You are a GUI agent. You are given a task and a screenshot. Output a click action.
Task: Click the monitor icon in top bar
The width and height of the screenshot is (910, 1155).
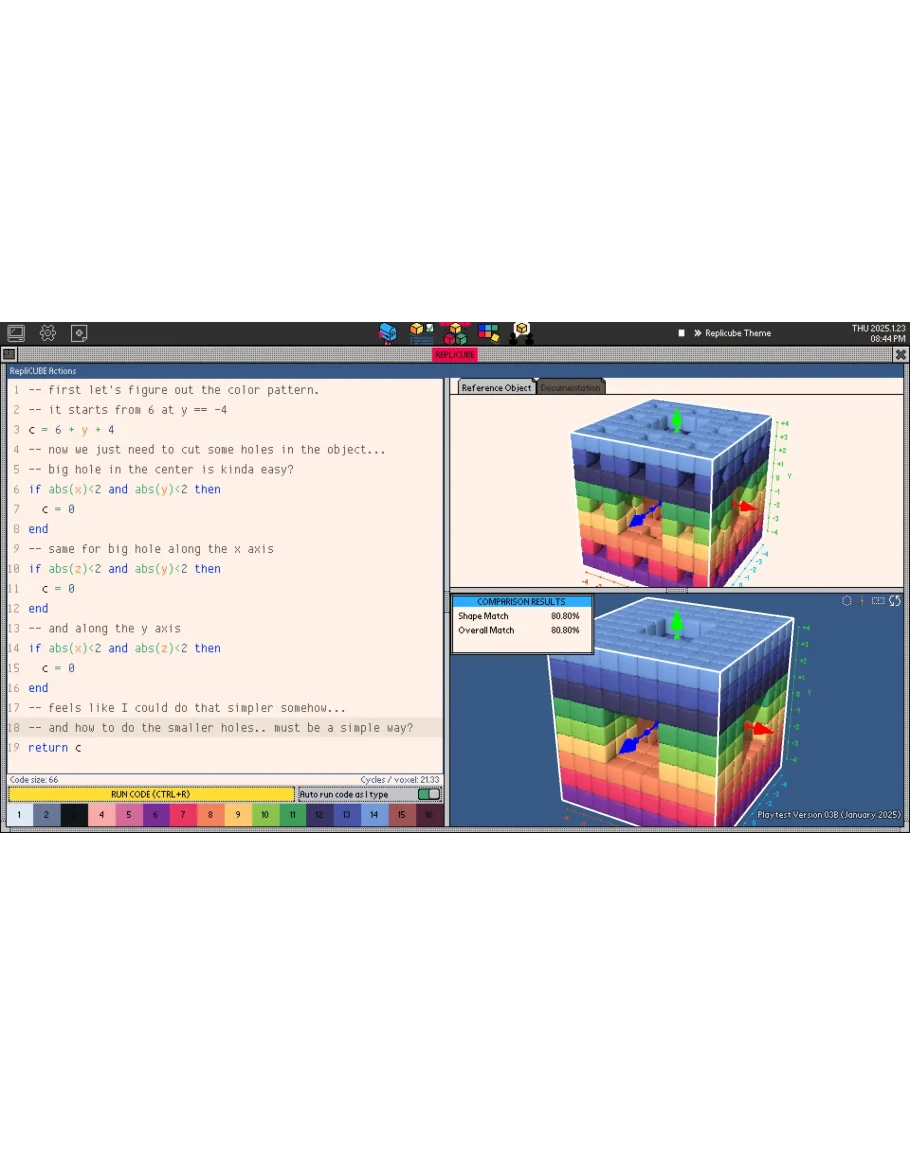click(x=16, y=333)
